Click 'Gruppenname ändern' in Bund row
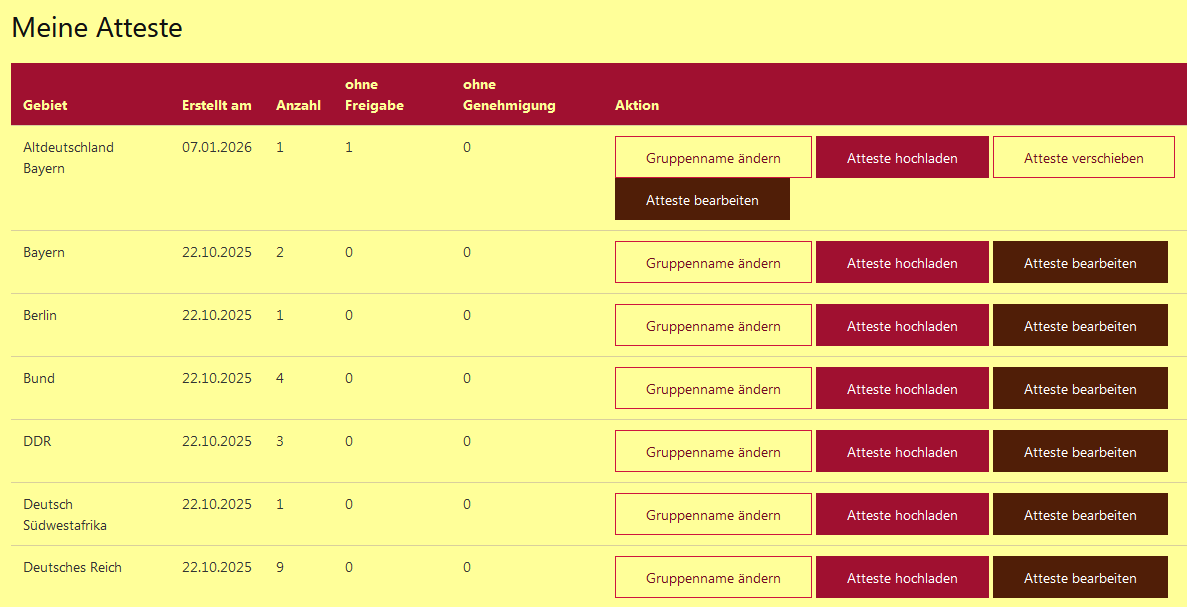Viewport: 1187px width, 607px height. 713,389
